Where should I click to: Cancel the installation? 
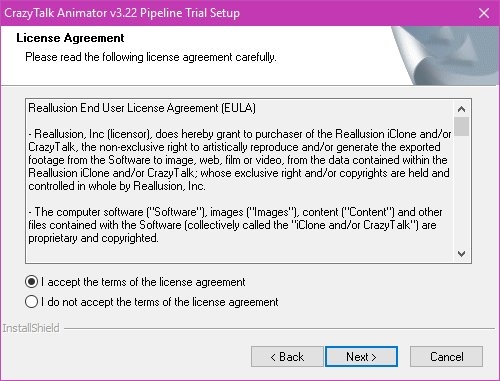point(446,357)
